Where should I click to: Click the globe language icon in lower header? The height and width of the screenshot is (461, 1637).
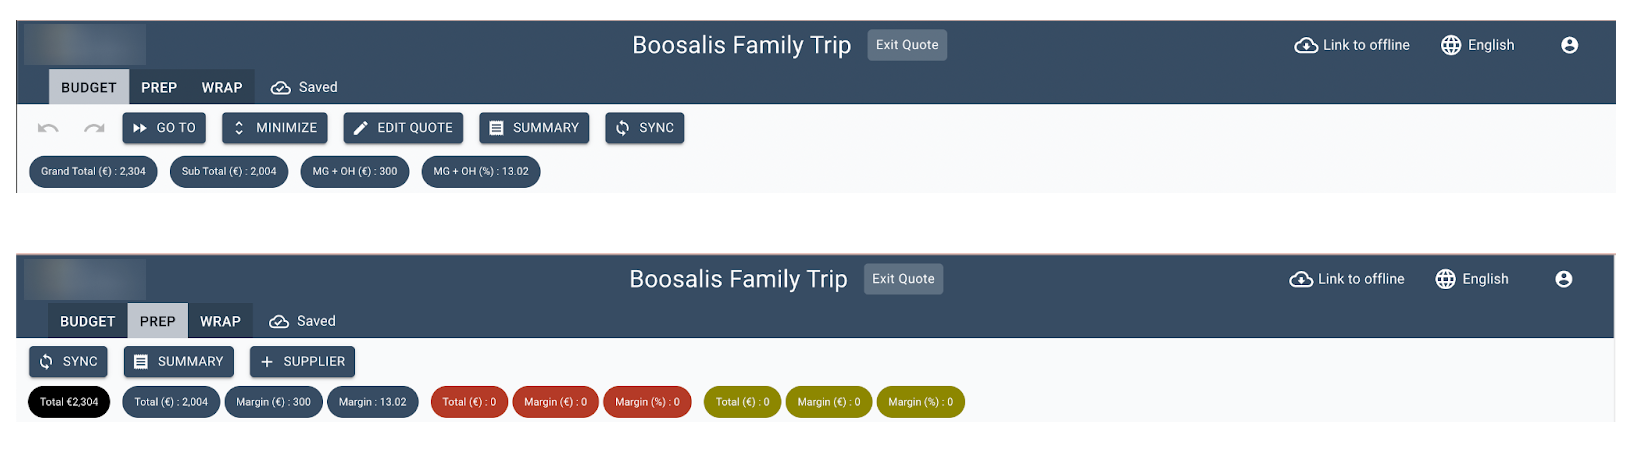pyautogui.click(x=1445, y=279)
